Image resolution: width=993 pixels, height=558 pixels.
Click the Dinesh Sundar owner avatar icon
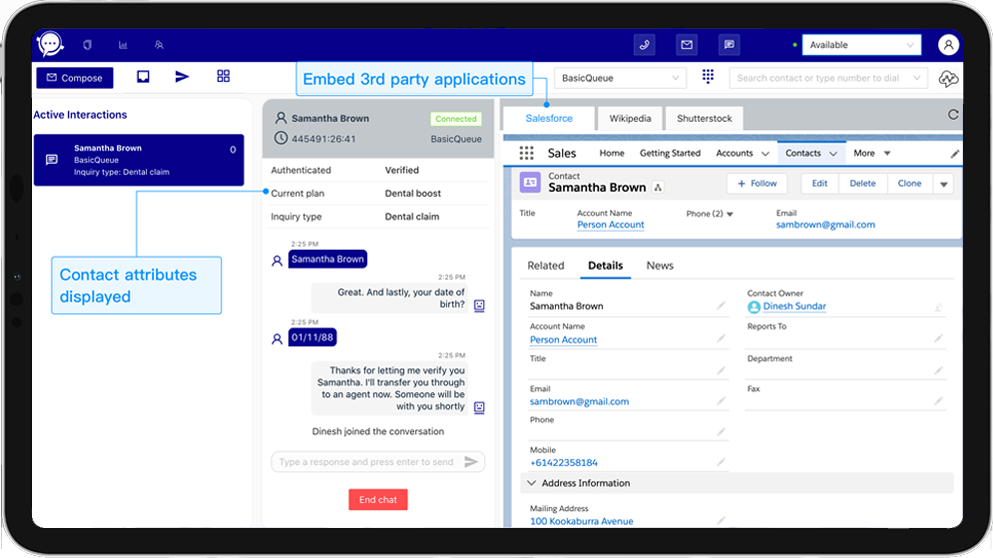754,307
